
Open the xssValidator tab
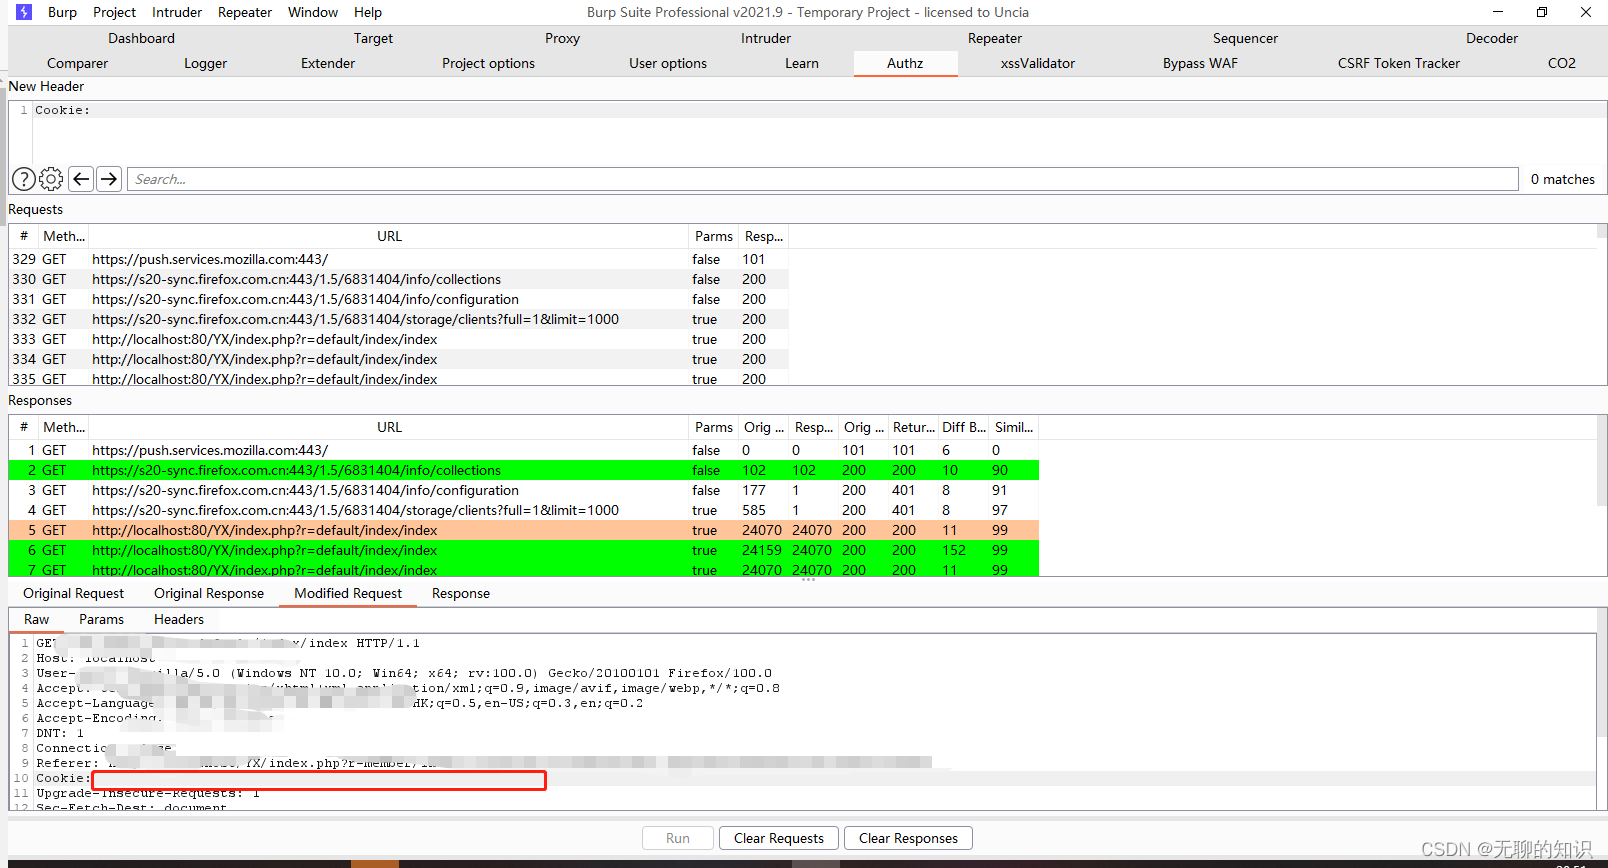[x=1038, y=63]
